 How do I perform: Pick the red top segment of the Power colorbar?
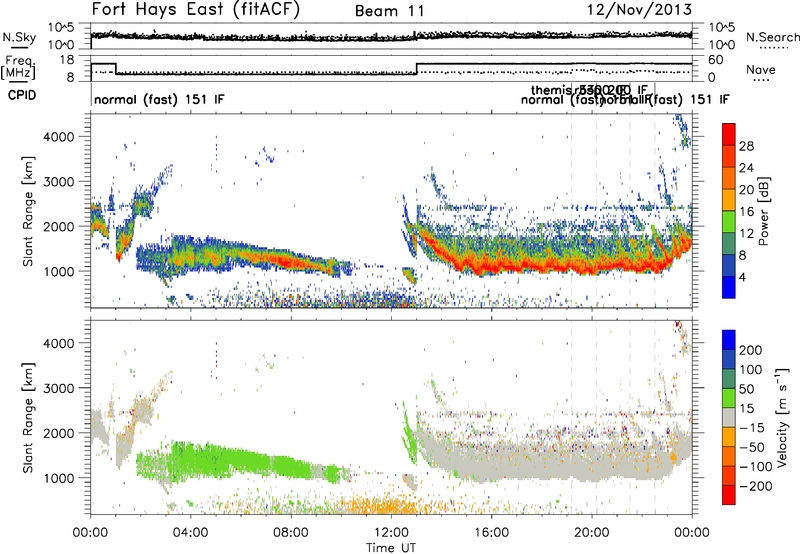(729, 134)
